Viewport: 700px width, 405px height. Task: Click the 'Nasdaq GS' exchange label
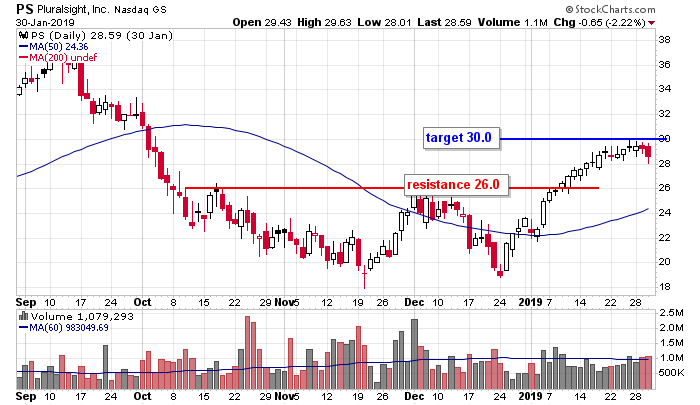[140, 9]
